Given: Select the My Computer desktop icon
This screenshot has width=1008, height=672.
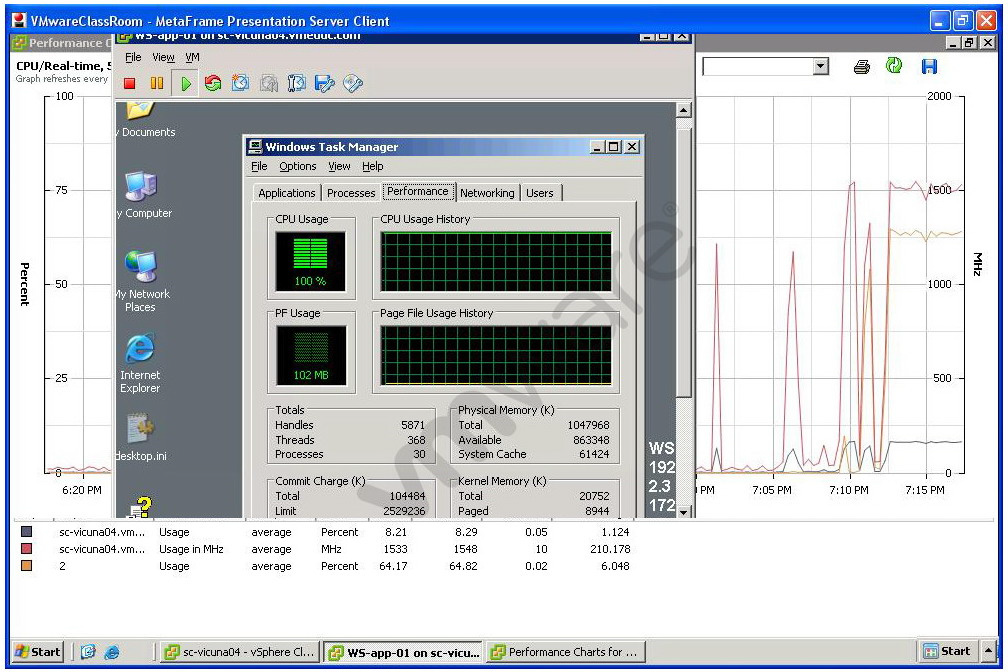Looking at the screenshot, I should pos(143,195).
